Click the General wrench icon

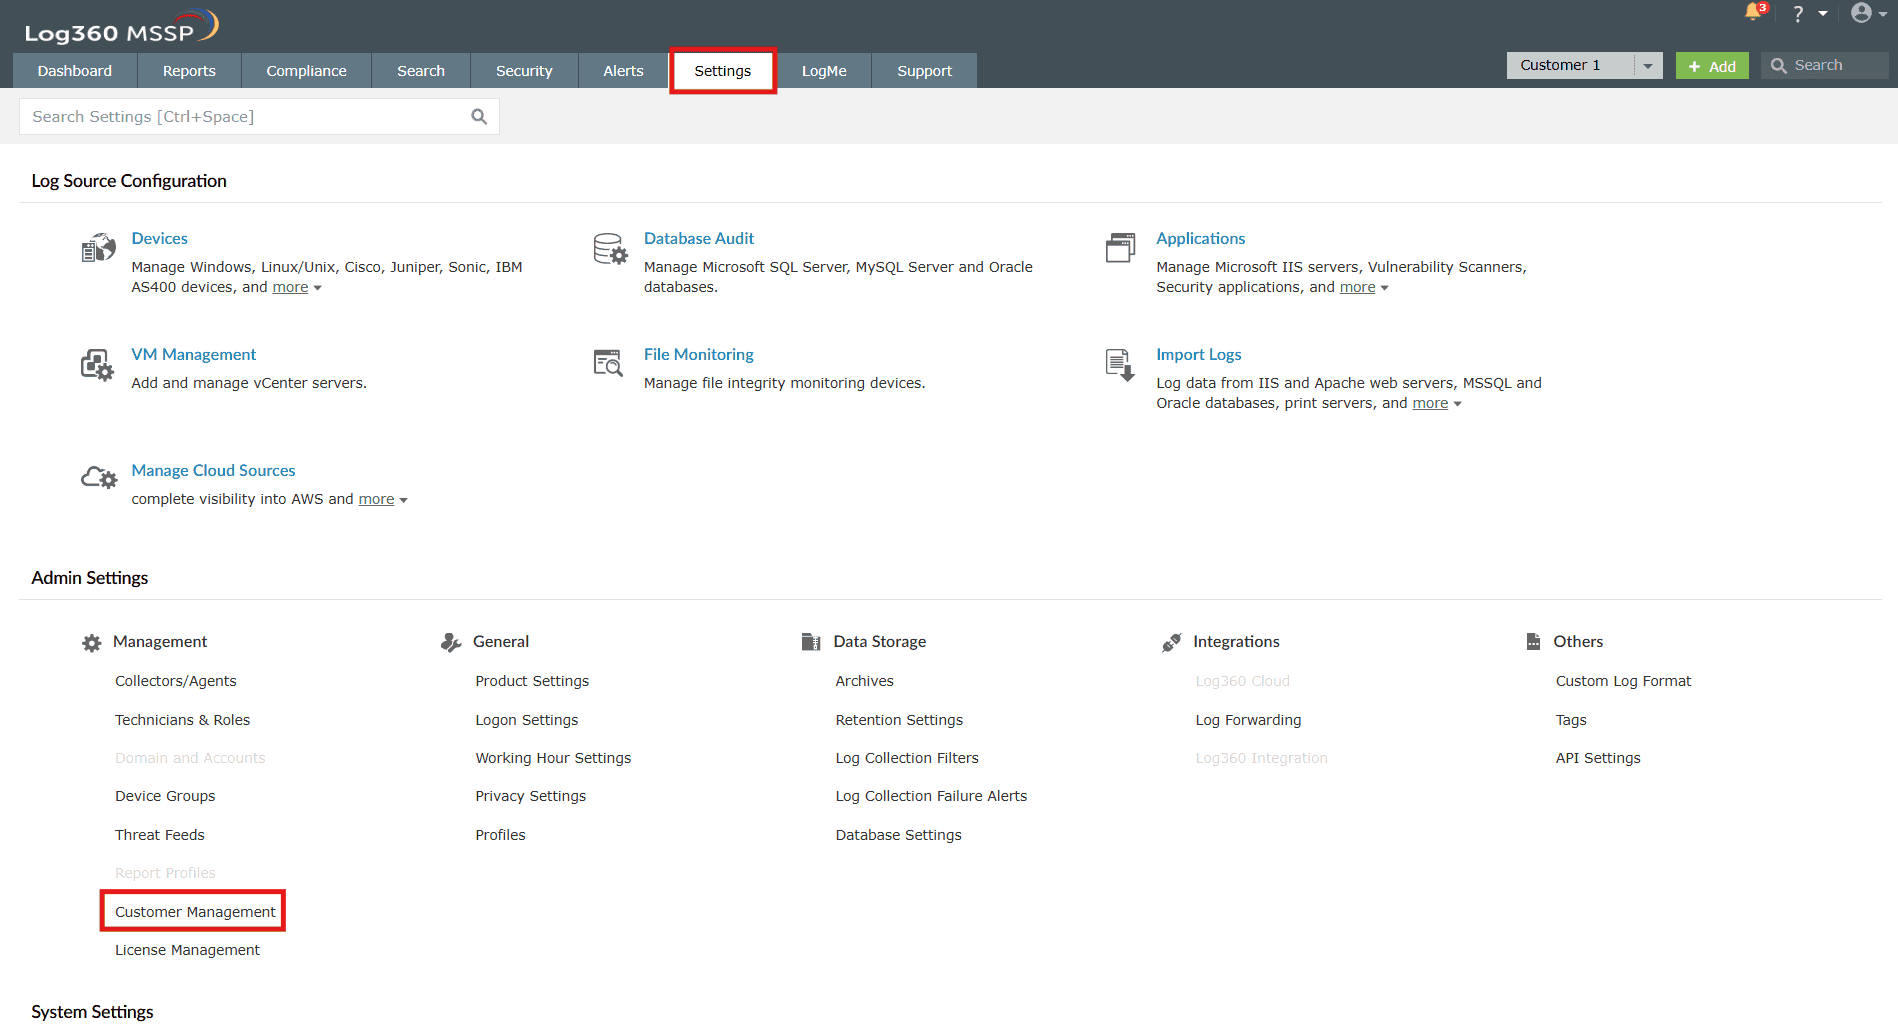[451, 642]
